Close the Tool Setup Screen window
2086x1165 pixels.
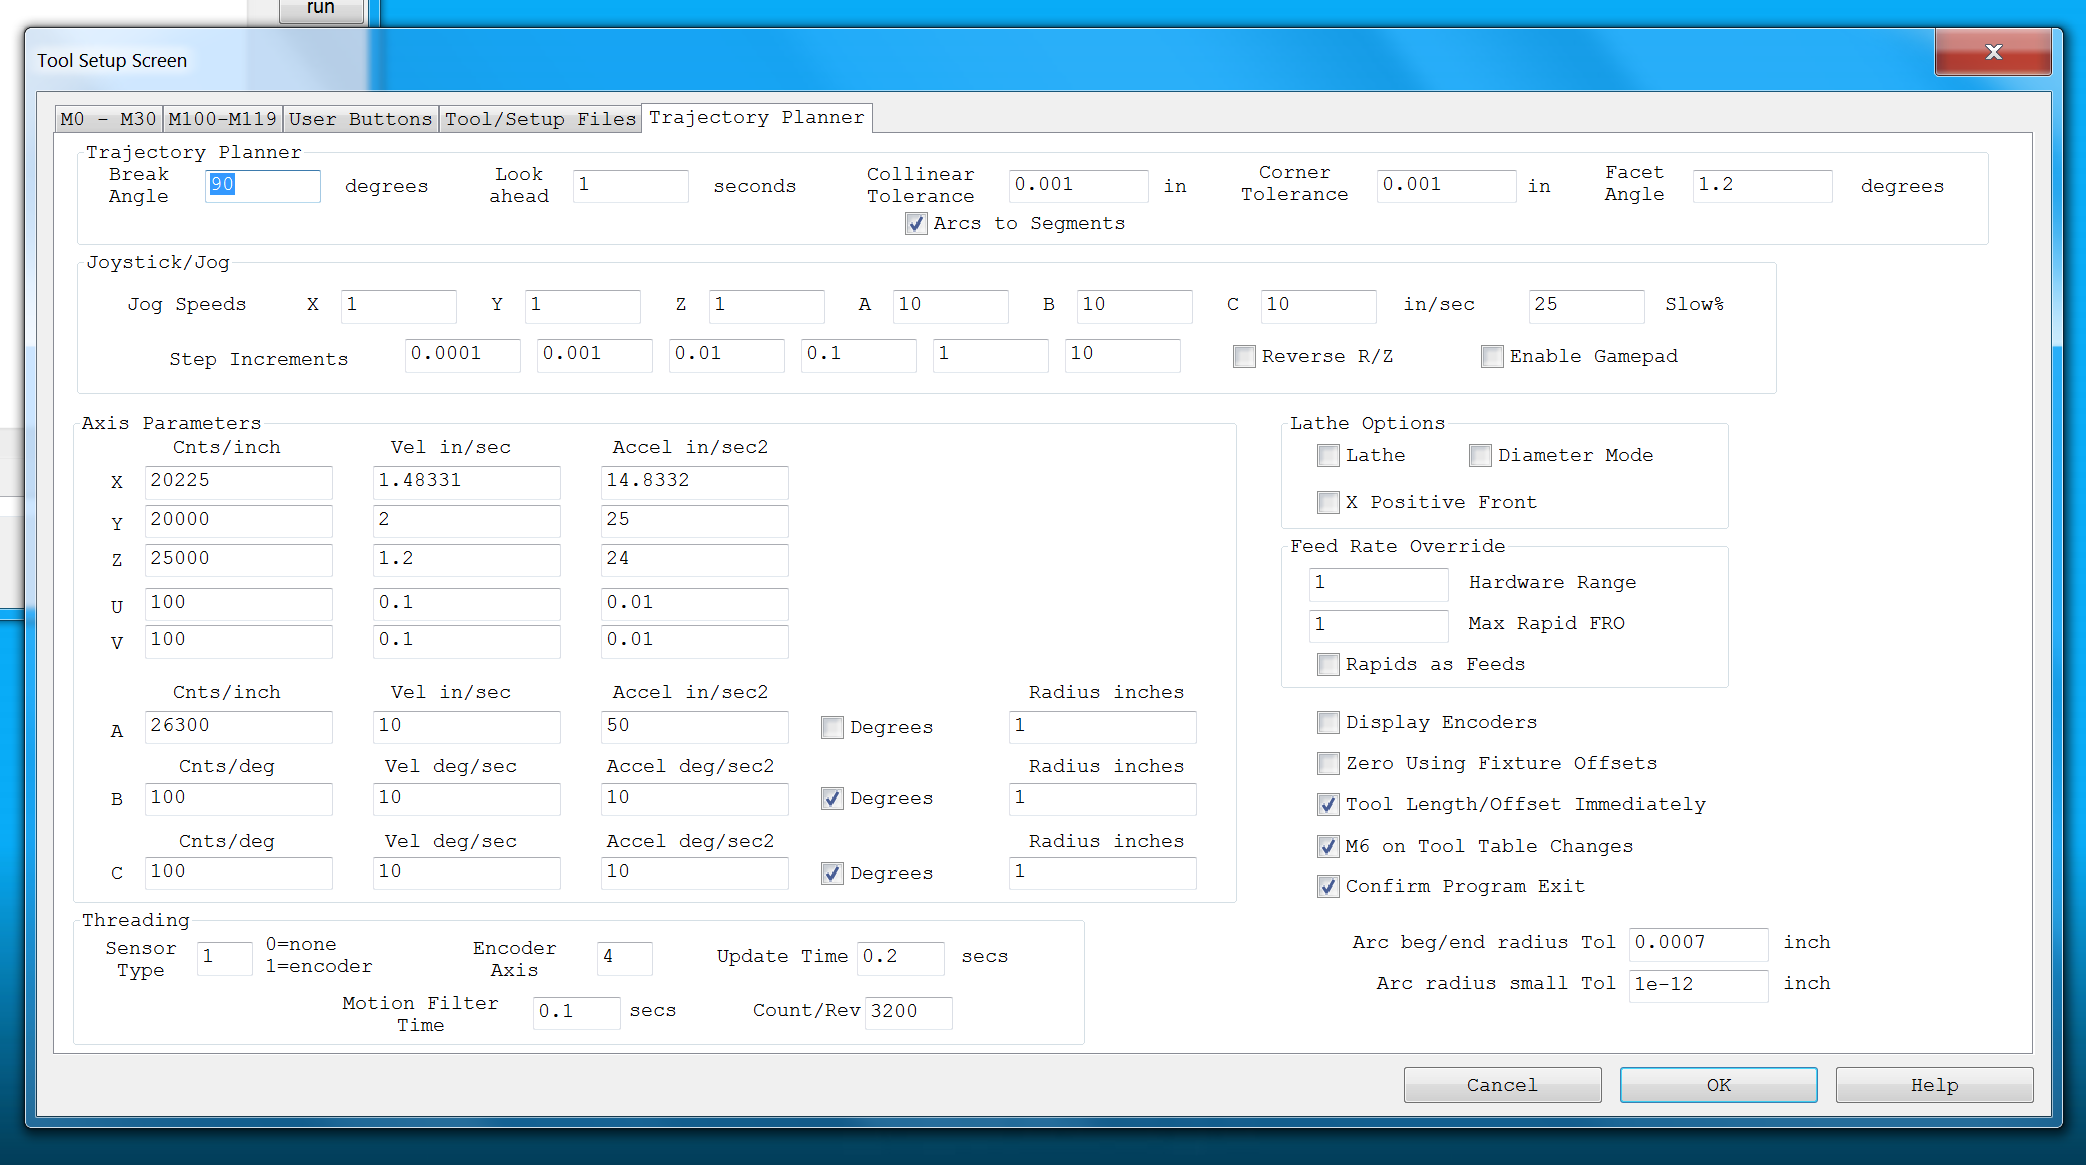click(x=1992, y=52)
